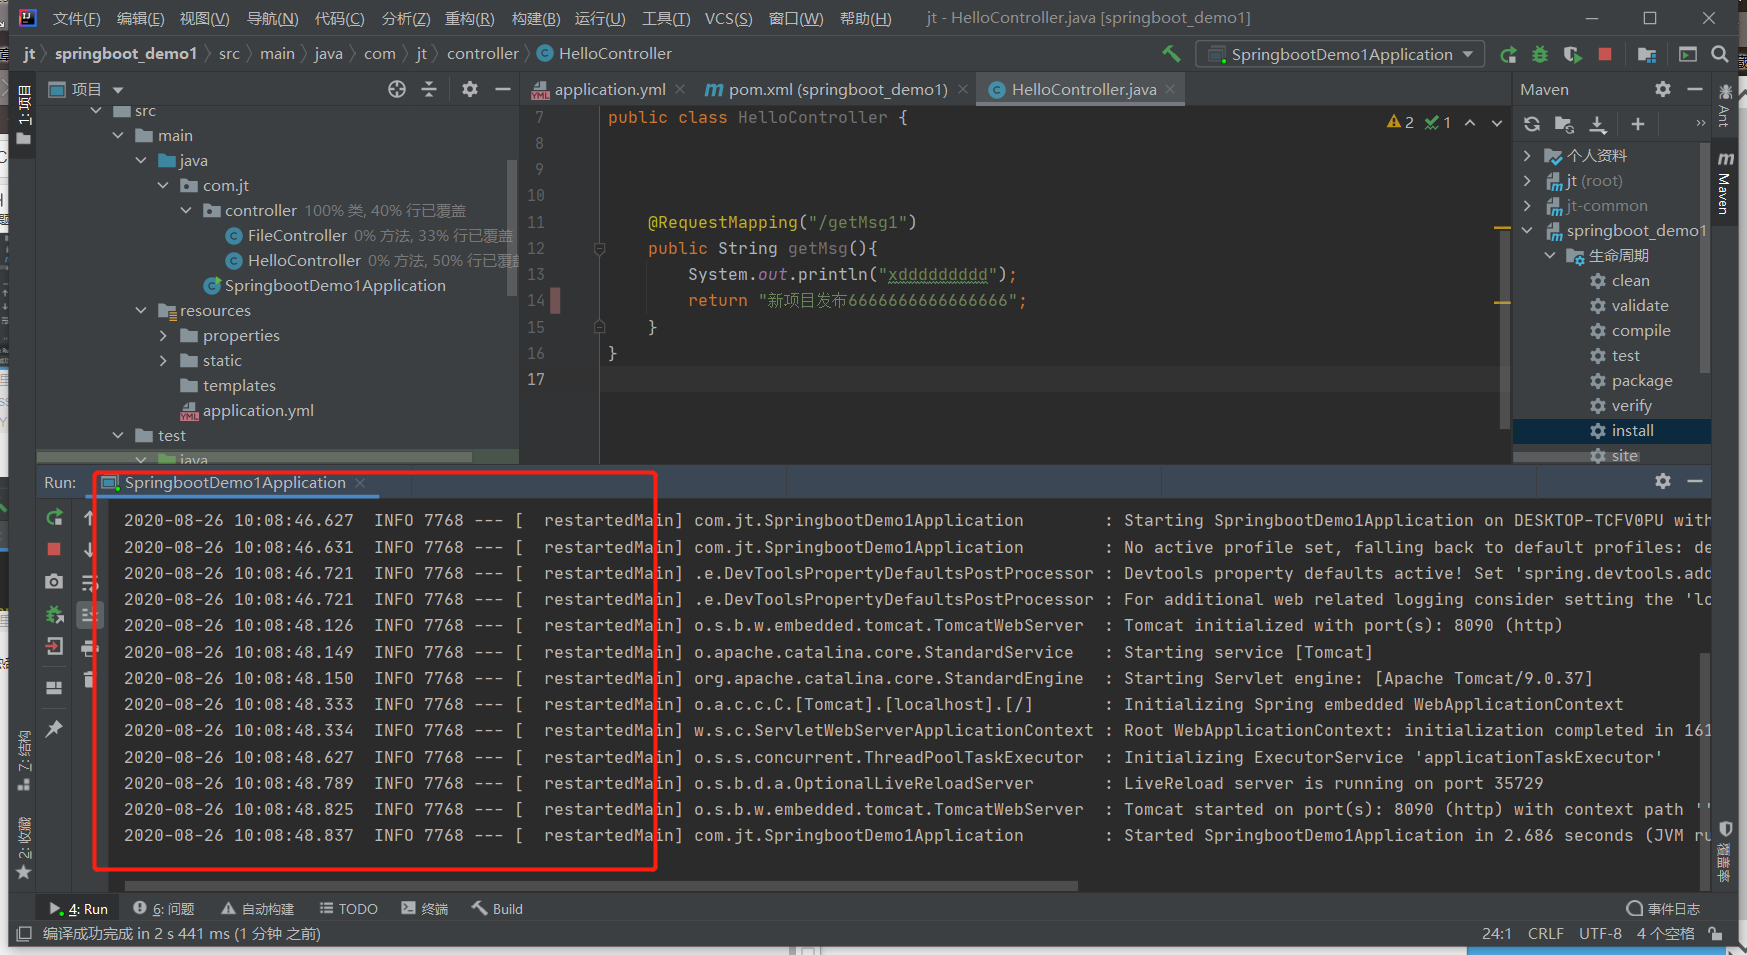
Task: Open the TODO tool window
Action: tap(348, 908)
